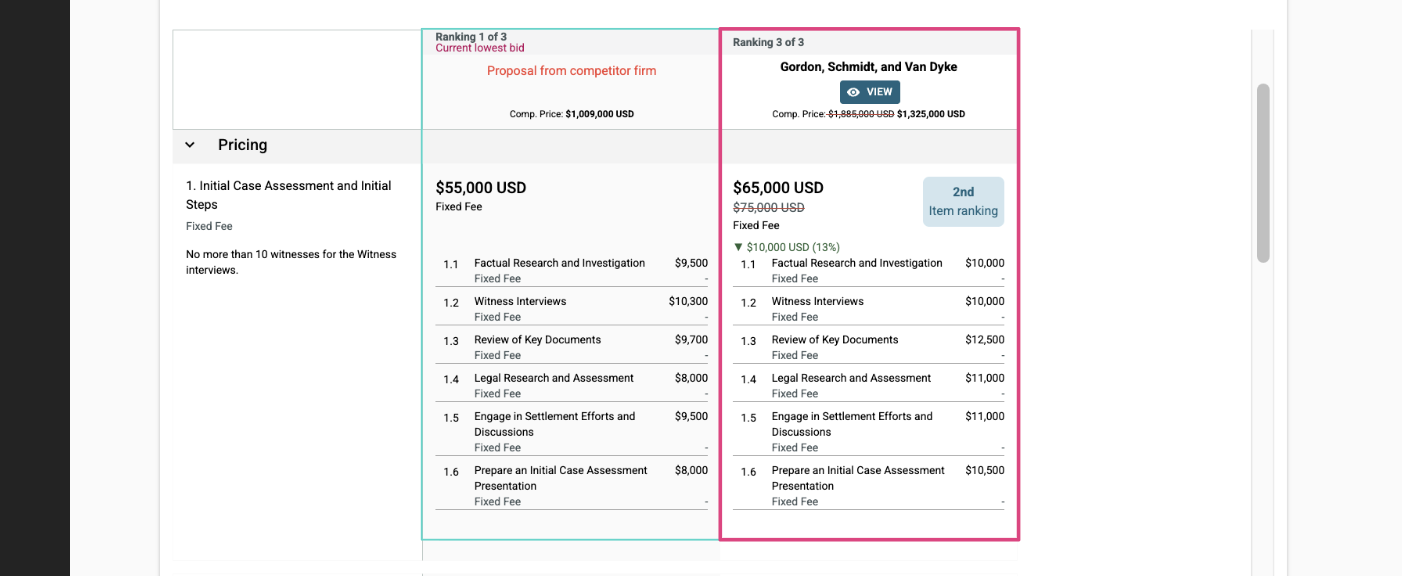Click Gordon's 1.6 Prepare Initial Case Assessment row
Screen dimensions: 1402x576
point(868,485)
